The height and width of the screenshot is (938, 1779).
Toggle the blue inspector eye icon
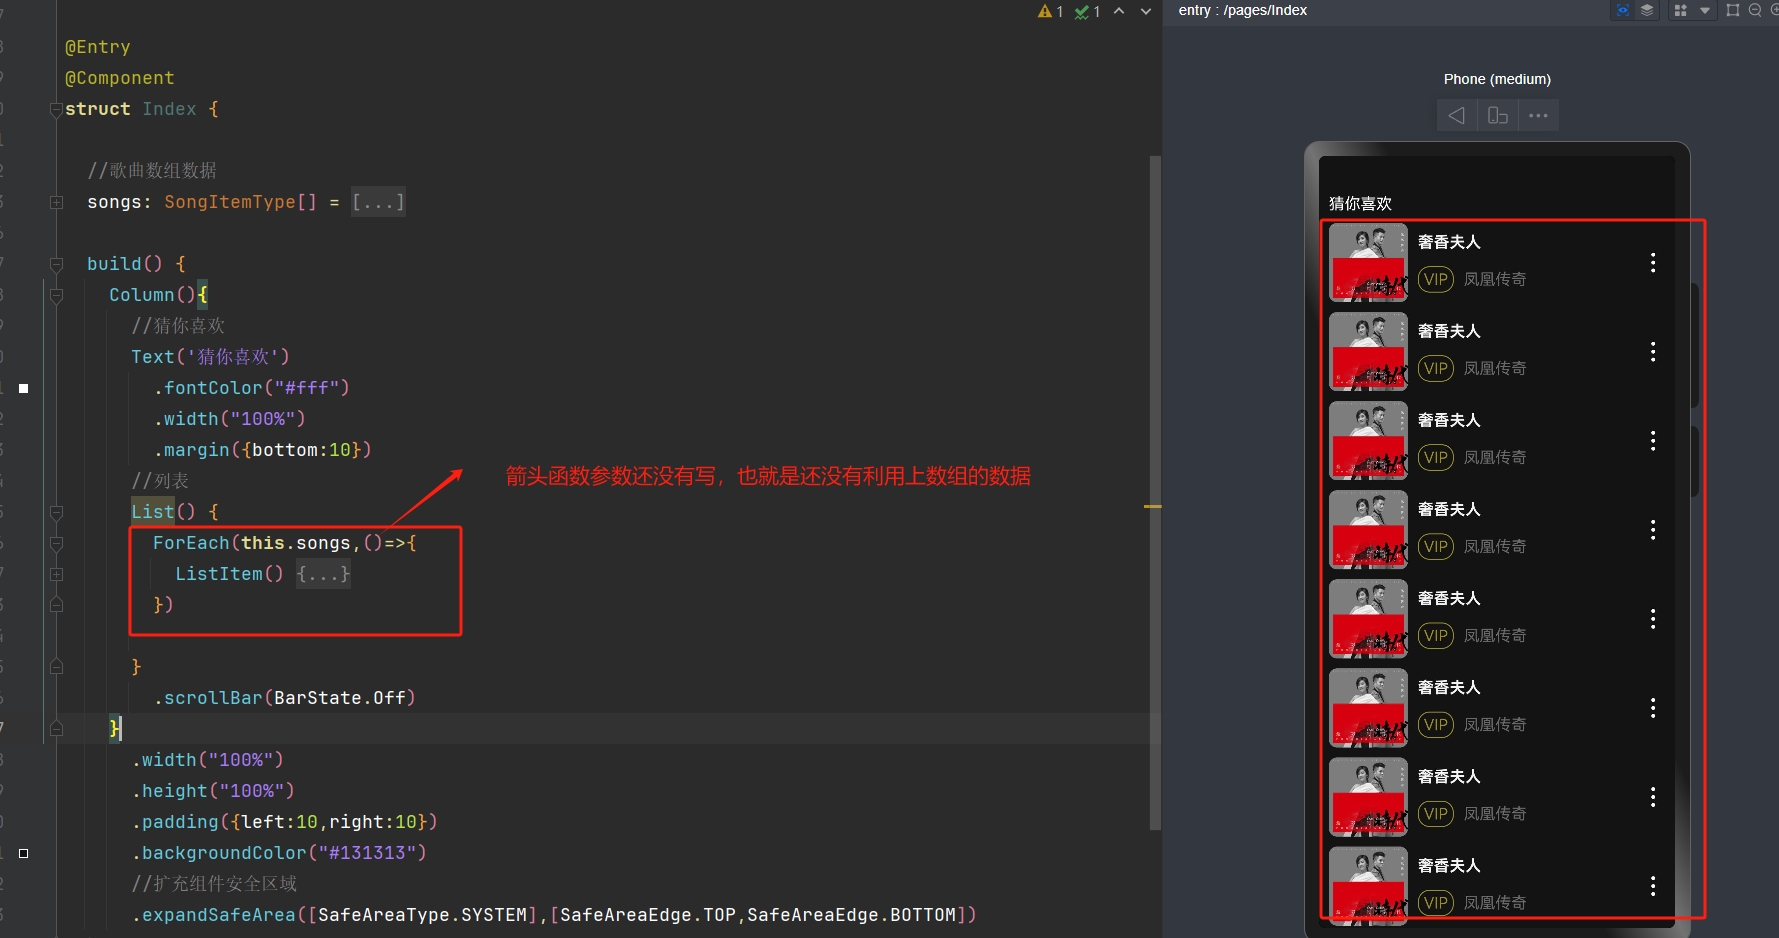[1622, 10]
